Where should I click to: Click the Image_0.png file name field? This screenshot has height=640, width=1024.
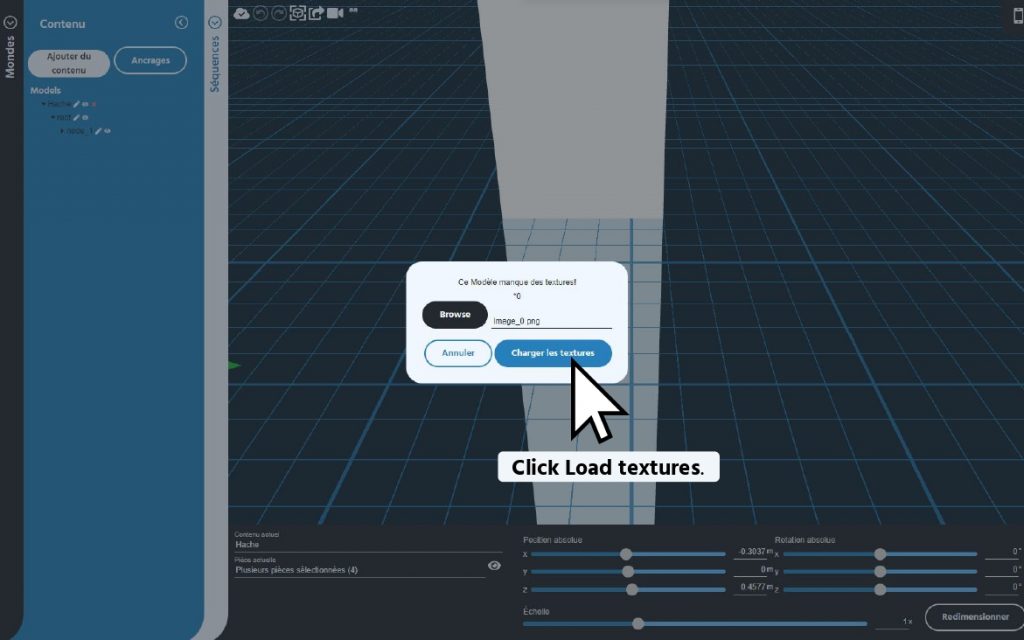tap(551, 321)
